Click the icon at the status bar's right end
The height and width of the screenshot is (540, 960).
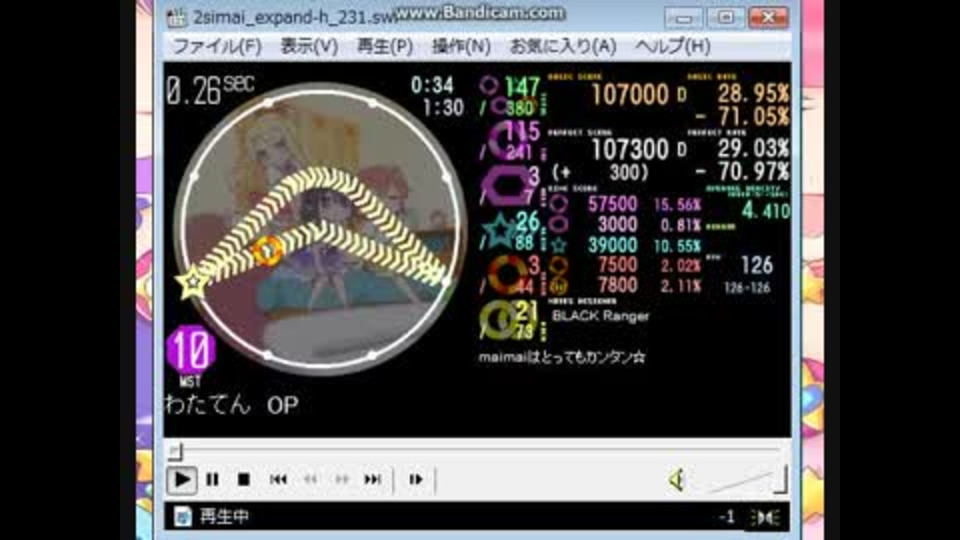click(x=765, y=518)
